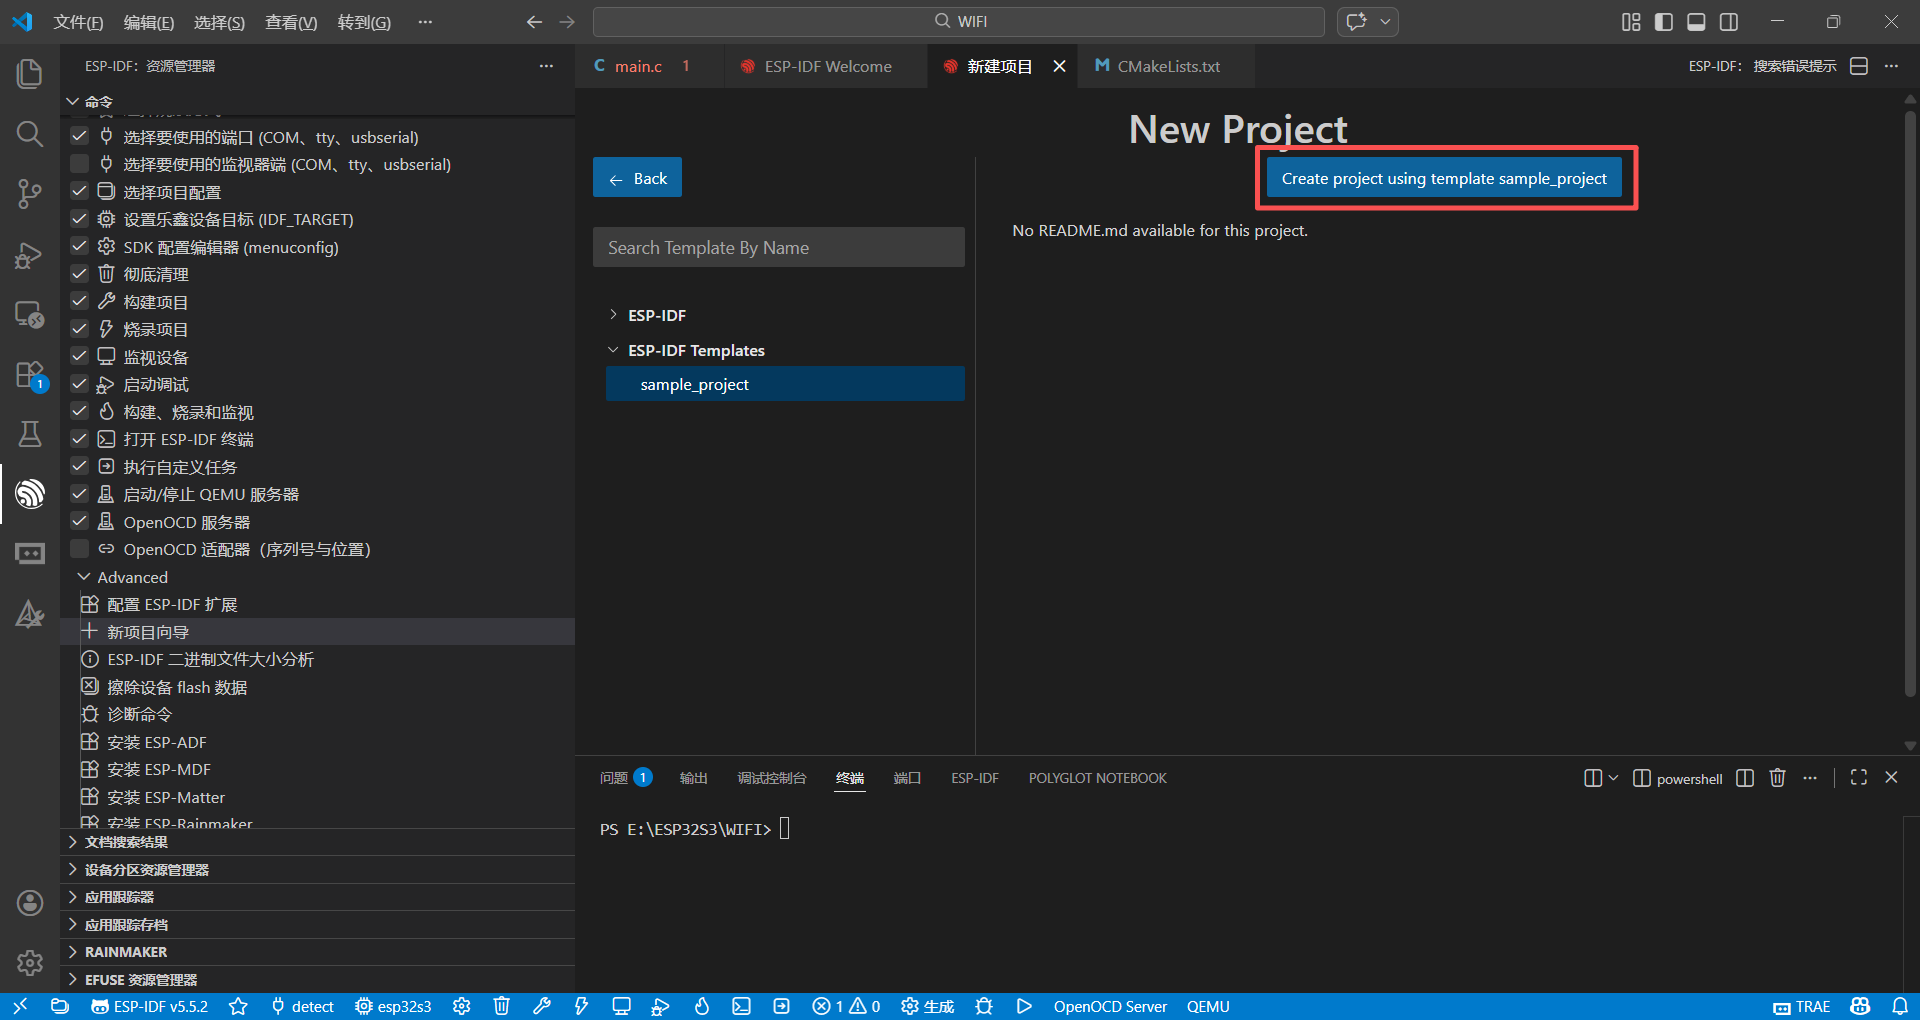1920x1020 pixels.
Task: Collapse ESP-IDF Templates group
Action: (x=613, y=350)
